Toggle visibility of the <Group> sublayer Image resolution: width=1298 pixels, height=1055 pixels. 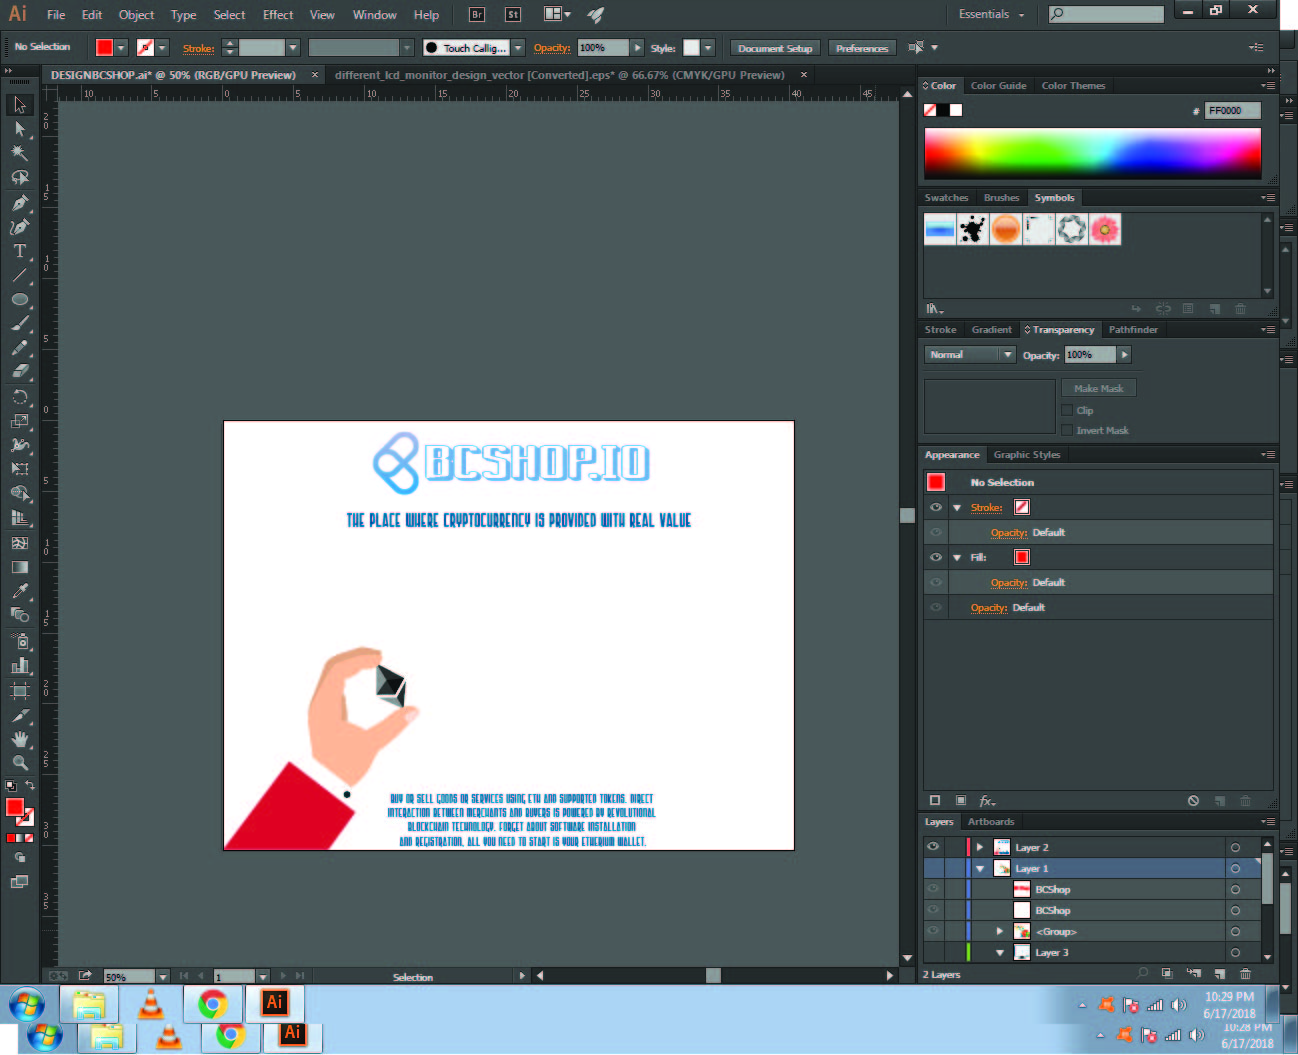point(933,931)
